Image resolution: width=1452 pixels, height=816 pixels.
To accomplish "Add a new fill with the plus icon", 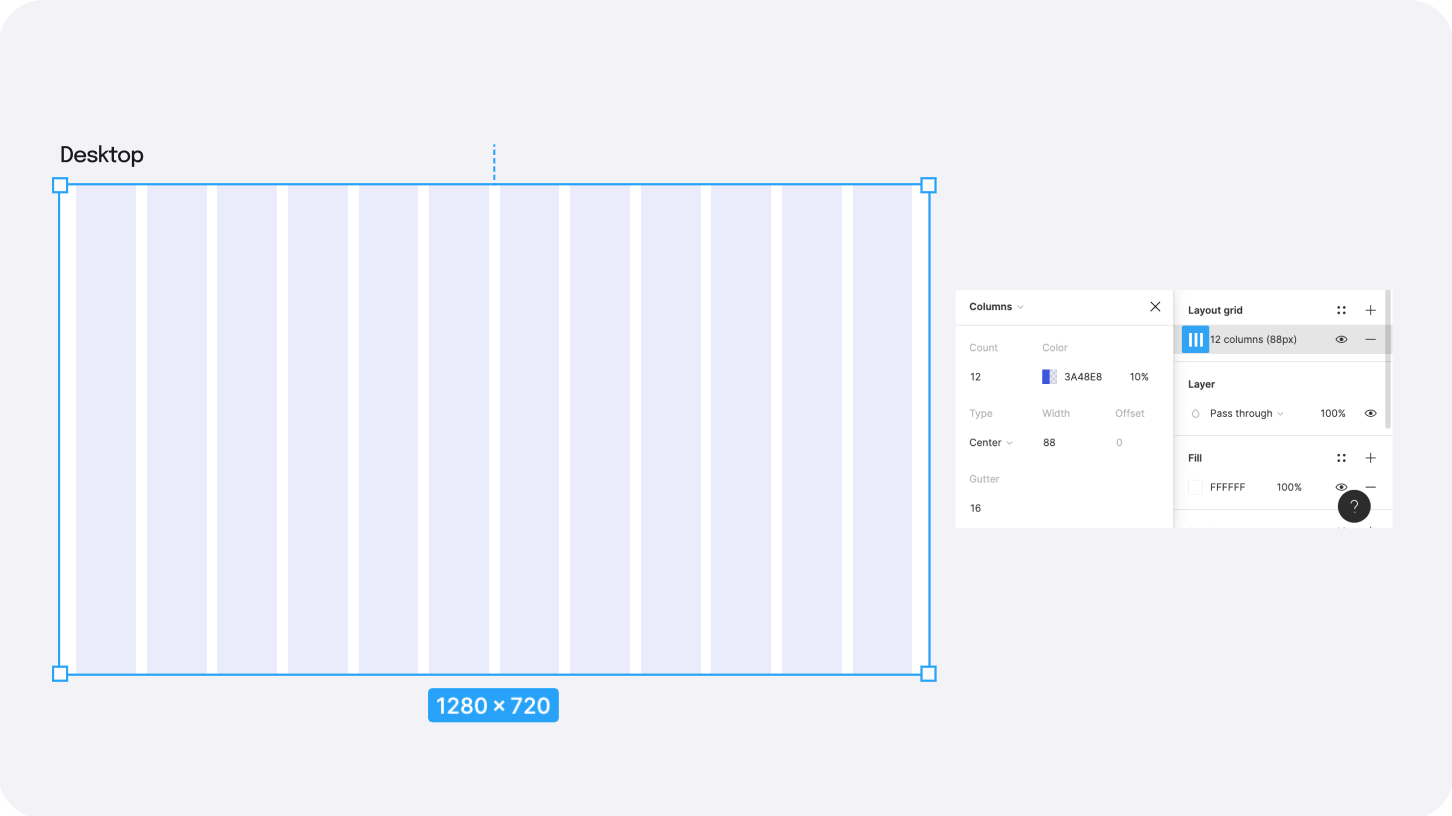I will point(1370,457).
